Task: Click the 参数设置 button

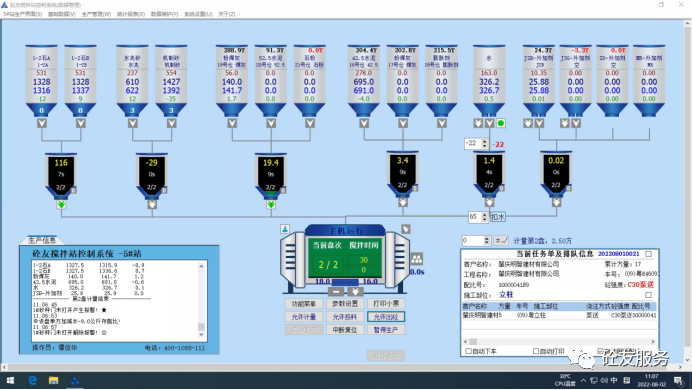Action: click(x=345, y=304)
